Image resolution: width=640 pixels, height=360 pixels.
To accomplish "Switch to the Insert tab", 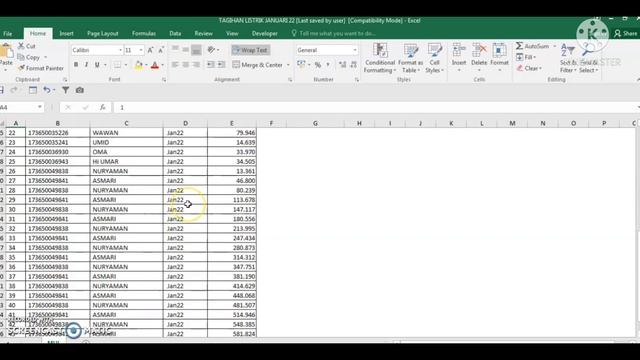I will [x=66, y=33].
